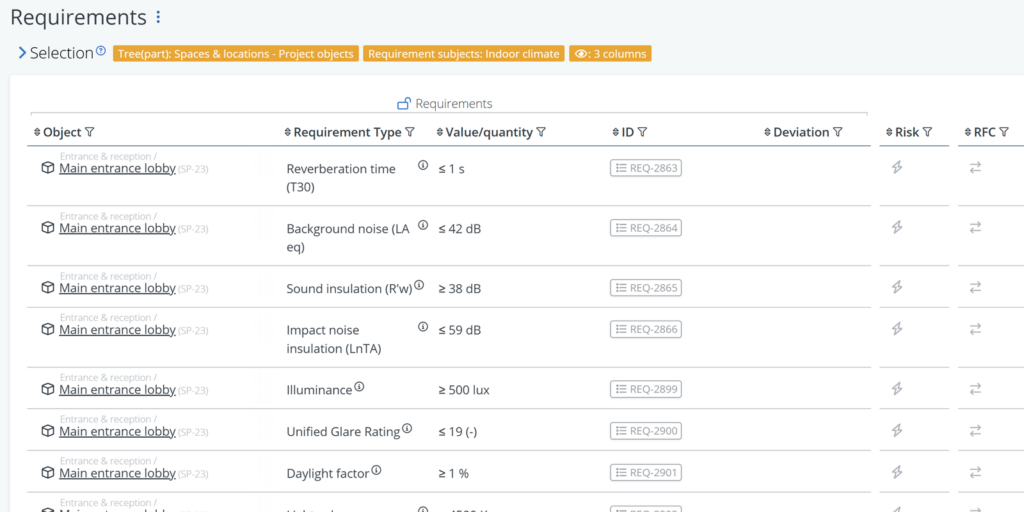Sort by the Requirement Type column arrows
The height and width of the screenshot is (512, 1024).
pos(288,132)
